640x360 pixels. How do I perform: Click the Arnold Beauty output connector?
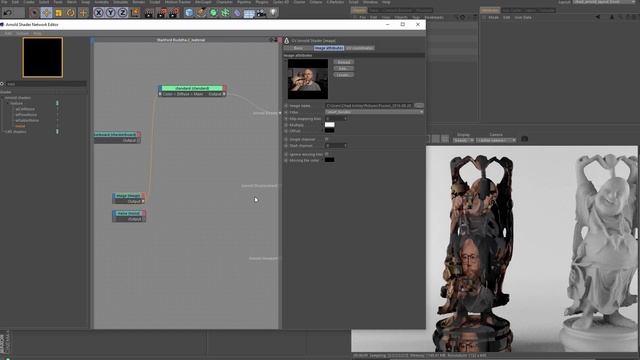(280, 113)
